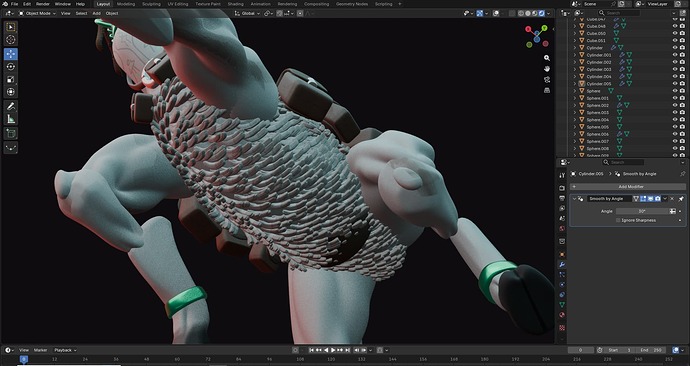Open the Physics properties tab
The width and height of the screenshot is (690, 366).
(x=562, y=285)
